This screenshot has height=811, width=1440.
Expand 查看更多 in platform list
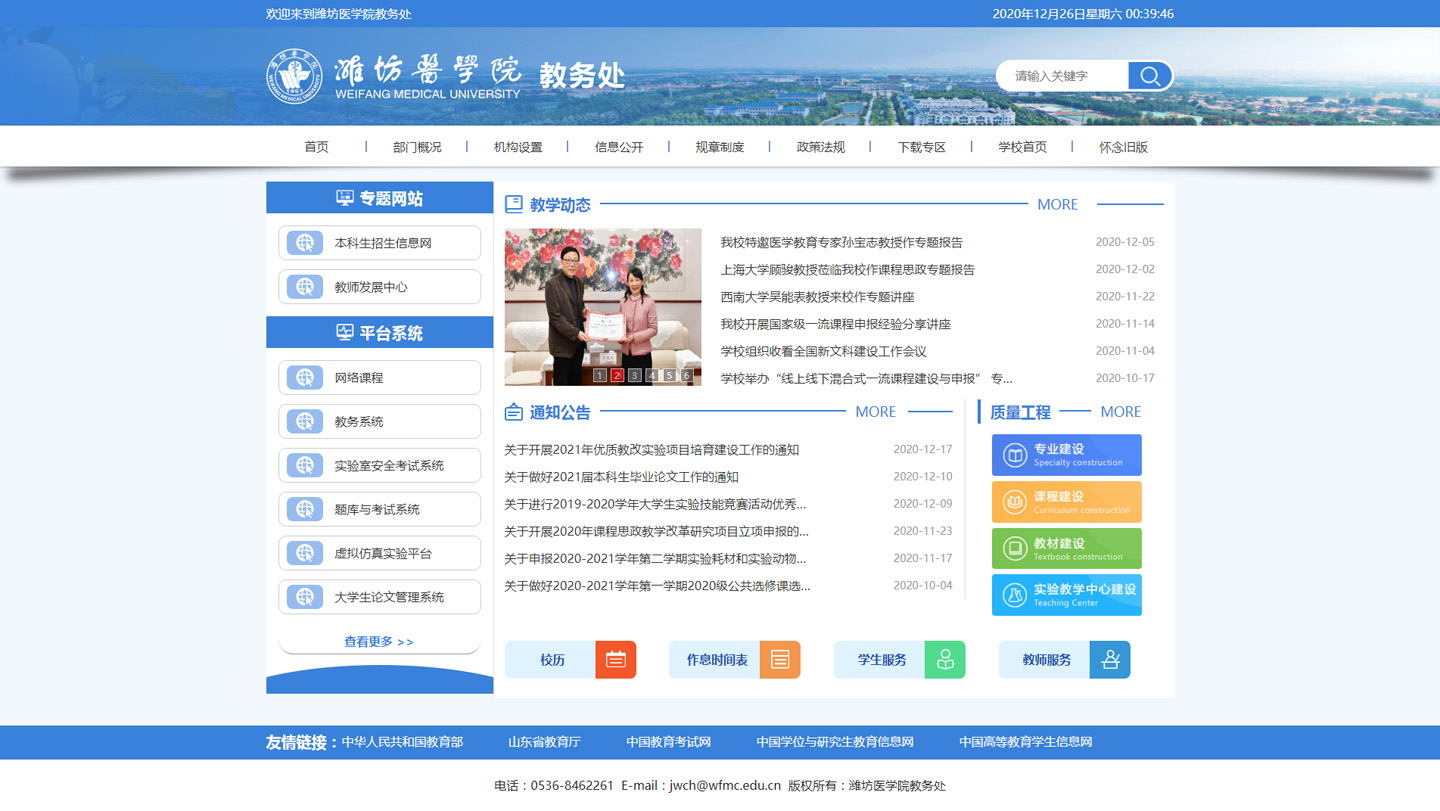coord(379,642)
